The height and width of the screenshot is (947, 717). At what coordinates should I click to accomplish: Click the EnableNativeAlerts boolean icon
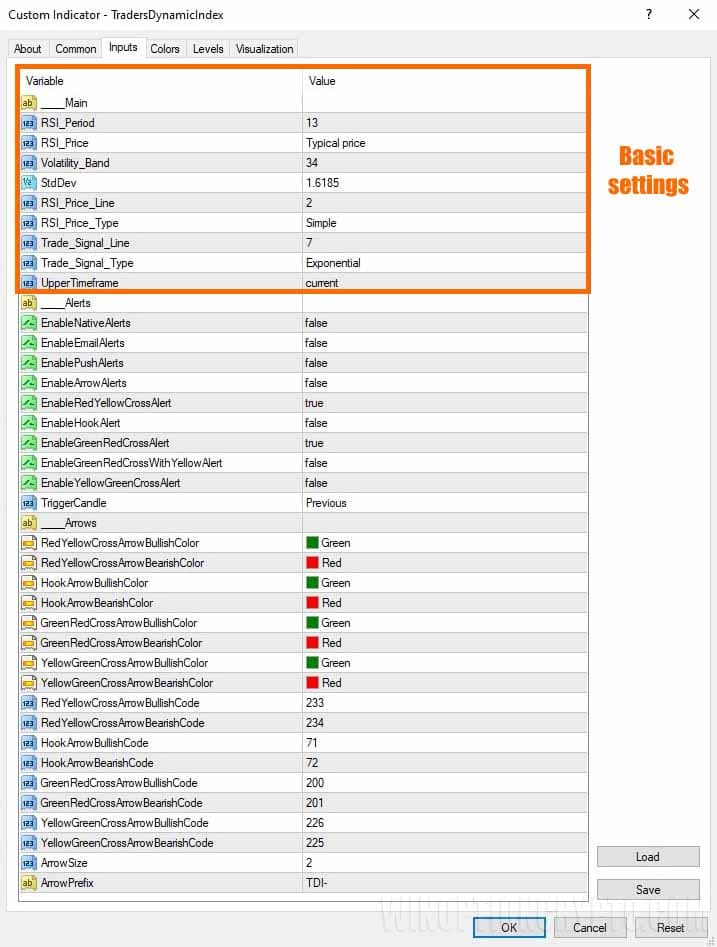tap(28, 323)
